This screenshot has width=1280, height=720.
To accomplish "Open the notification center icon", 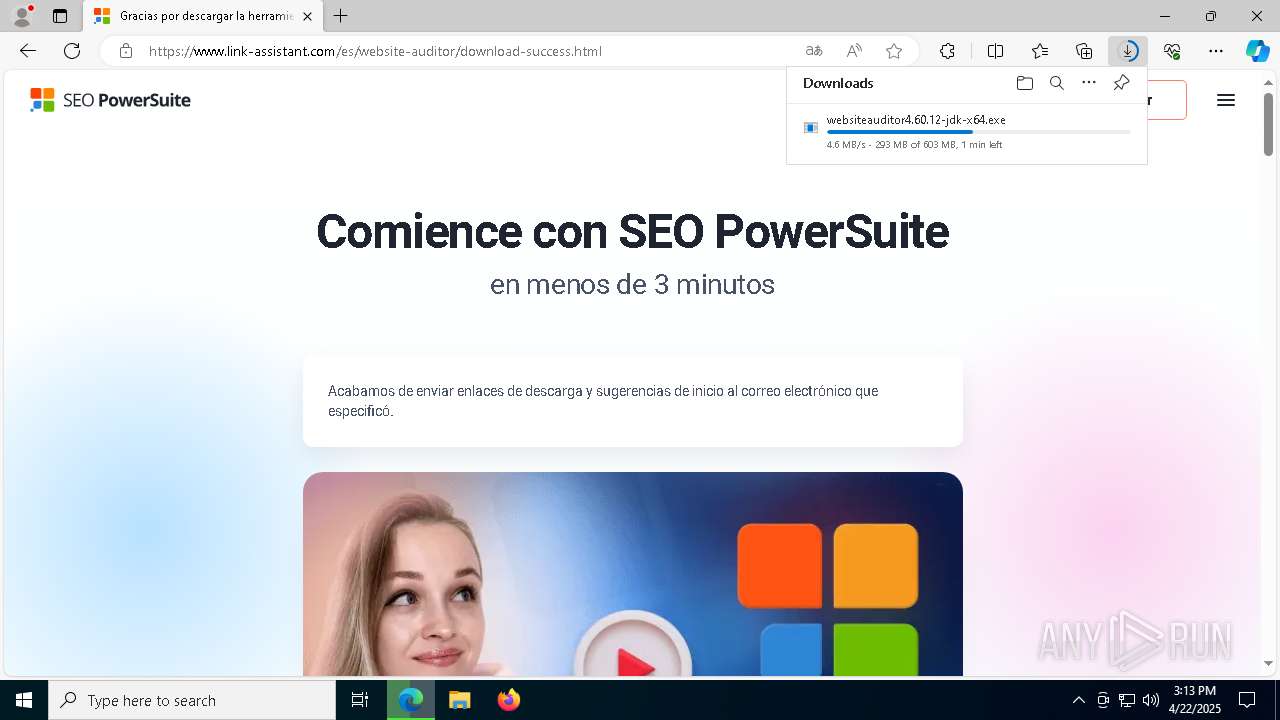I will coord(1247,700).
